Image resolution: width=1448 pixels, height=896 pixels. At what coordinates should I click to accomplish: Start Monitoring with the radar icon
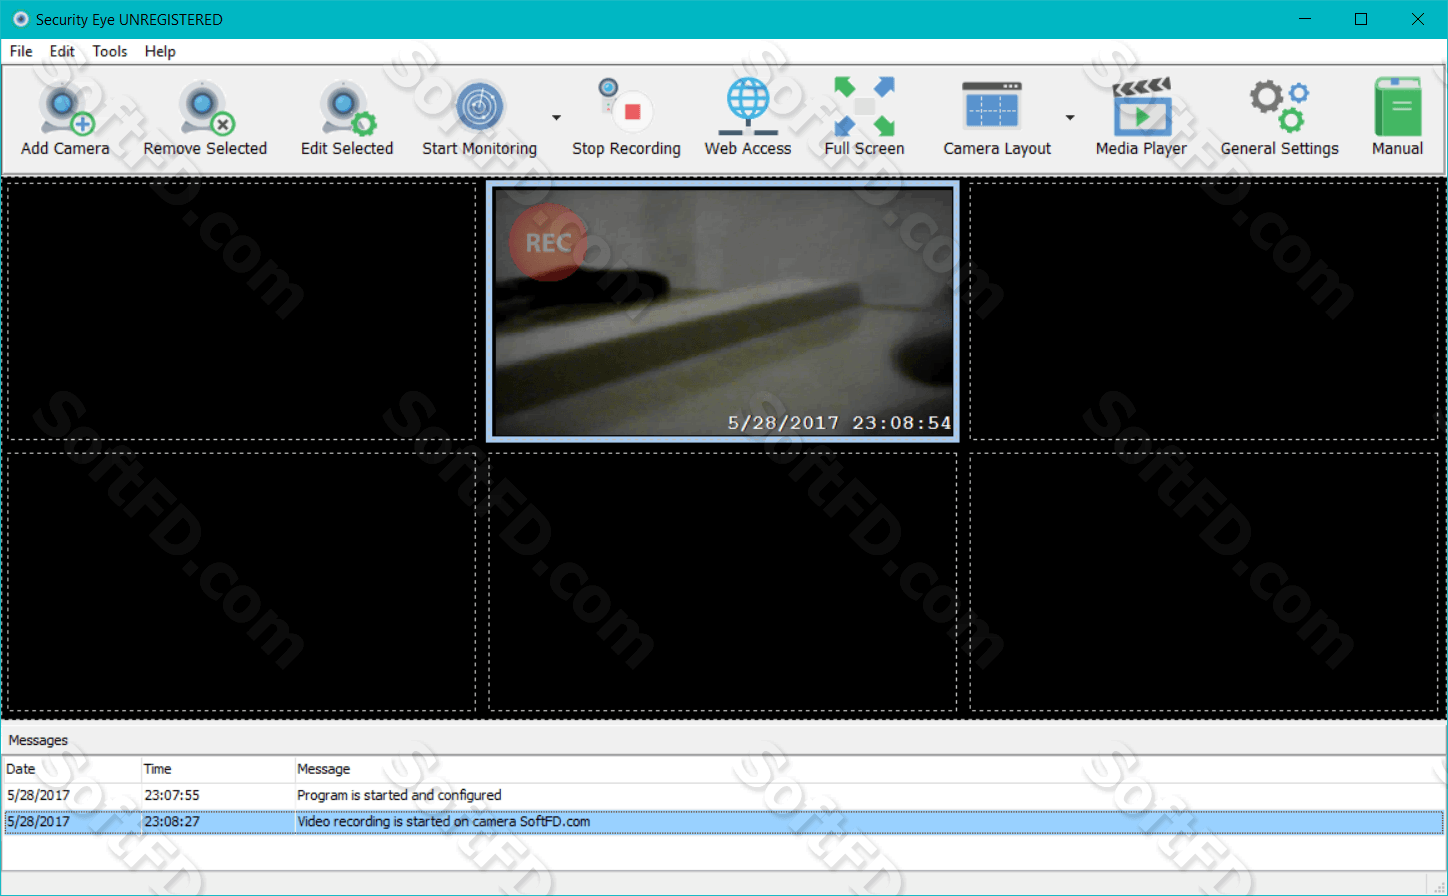point(480,118)
